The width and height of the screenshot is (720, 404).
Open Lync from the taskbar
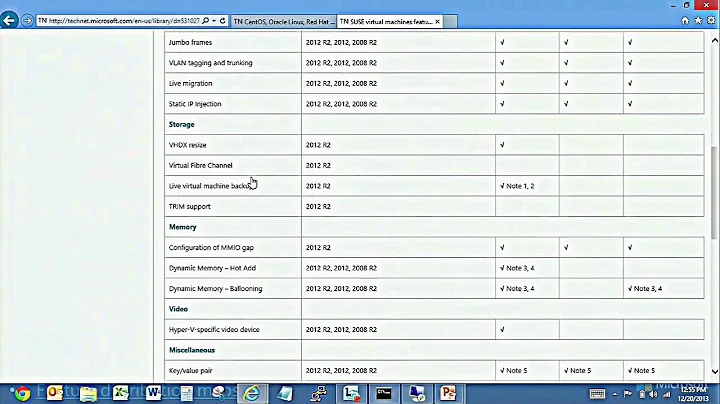point(351,393)
